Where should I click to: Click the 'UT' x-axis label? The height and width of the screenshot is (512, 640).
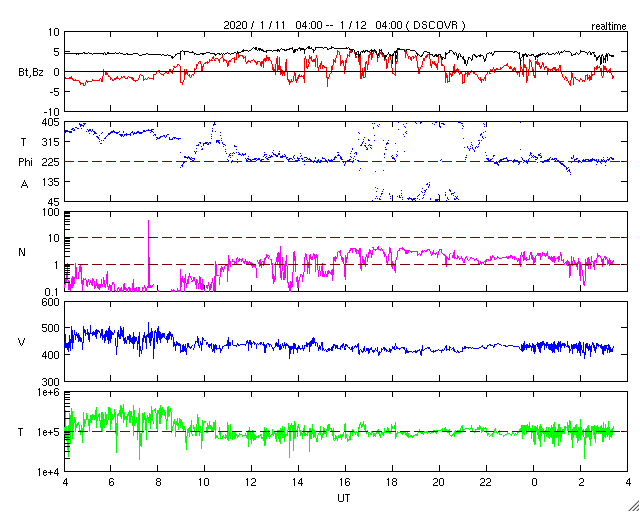pyautogui.click(x=343, y=498)
